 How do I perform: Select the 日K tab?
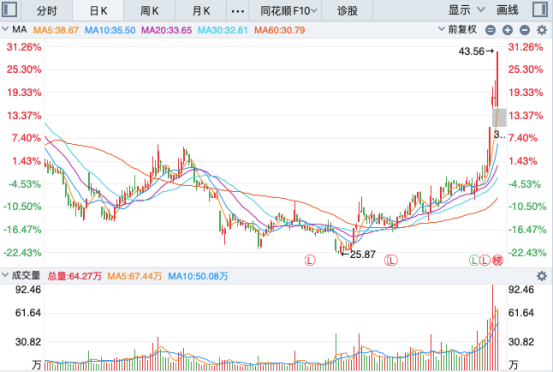pyautogui.click(x=98, y=11)
